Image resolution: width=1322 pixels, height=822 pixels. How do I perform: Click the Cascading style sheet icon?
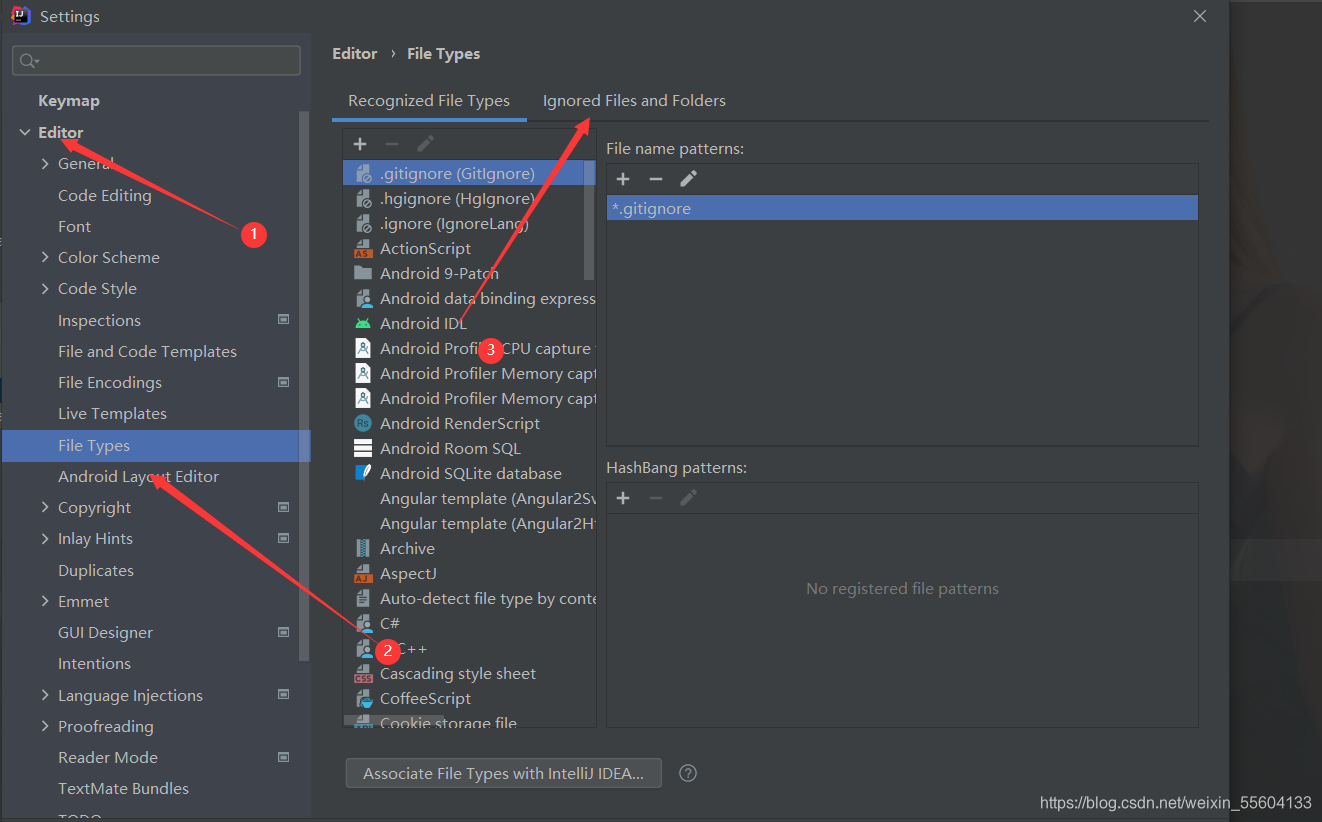click(x=363, y=674)
